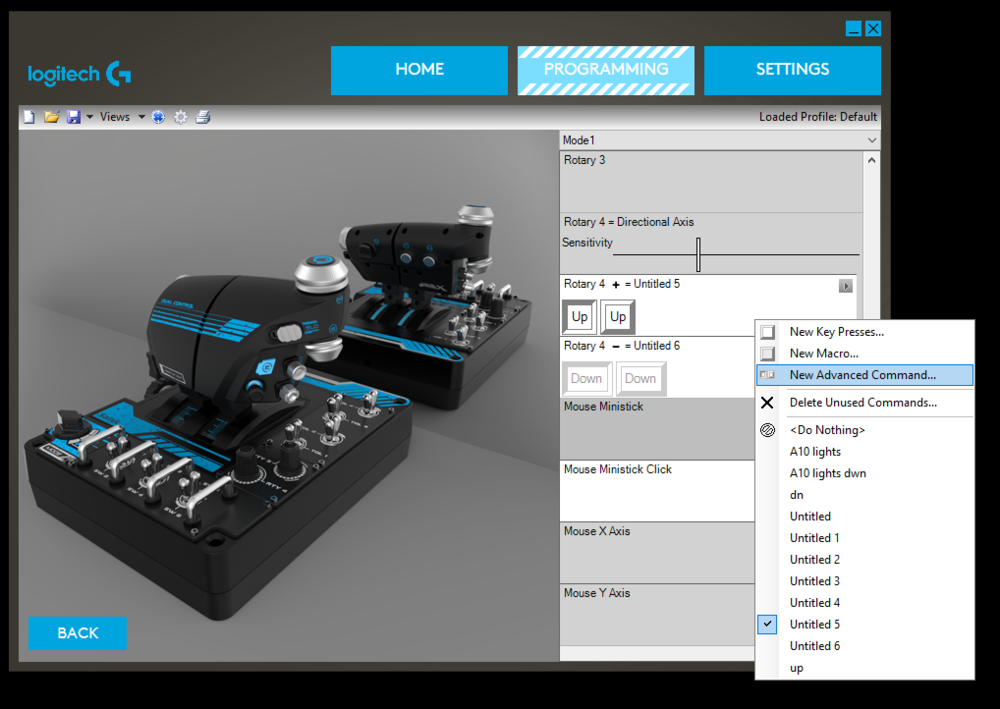Choose the <Do Nothing> option
1000x709 pixels.
[x=827, y=430]
